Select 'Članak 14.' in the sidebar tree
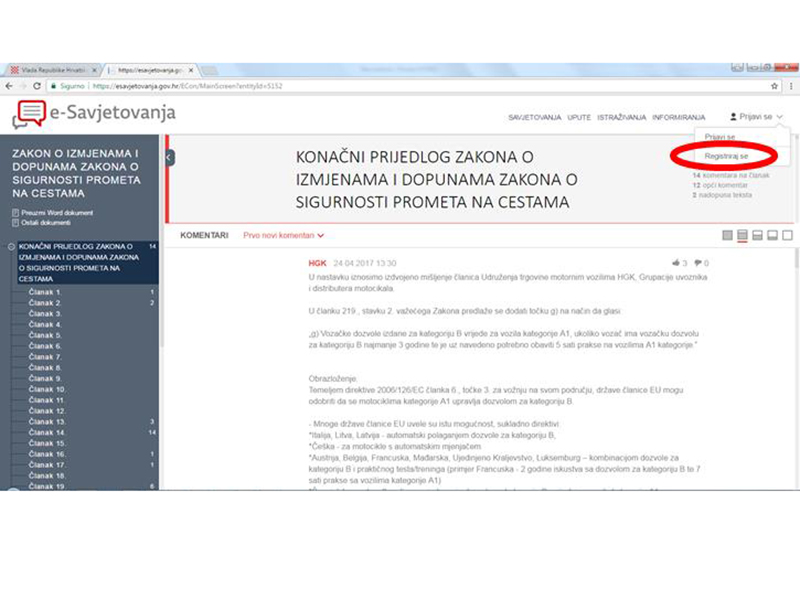The height and width of the screenshot is (599, 800). pos(46,431)
